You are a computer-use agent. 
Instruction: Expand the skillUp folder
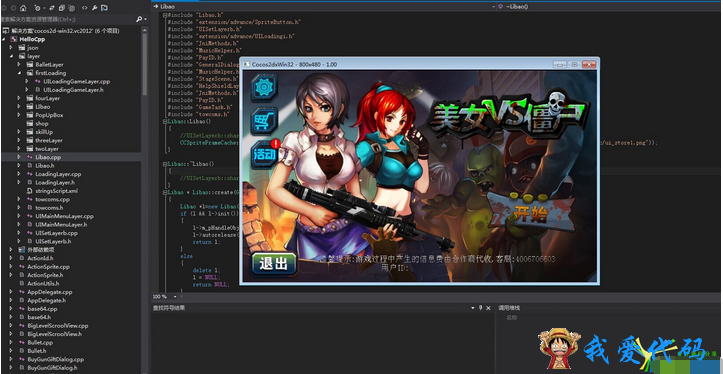(19, 132)
